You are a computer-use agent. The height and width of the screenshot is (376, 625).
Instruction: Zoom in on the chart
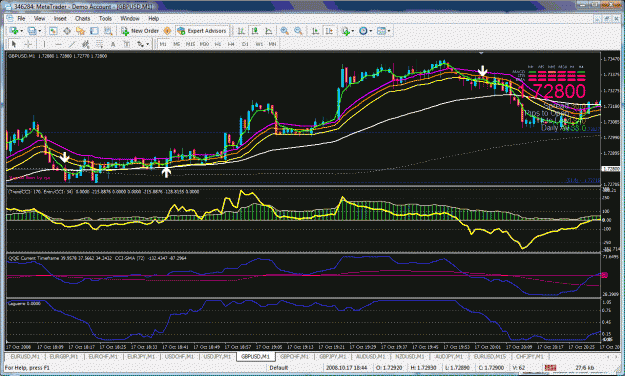pos(285,31)
